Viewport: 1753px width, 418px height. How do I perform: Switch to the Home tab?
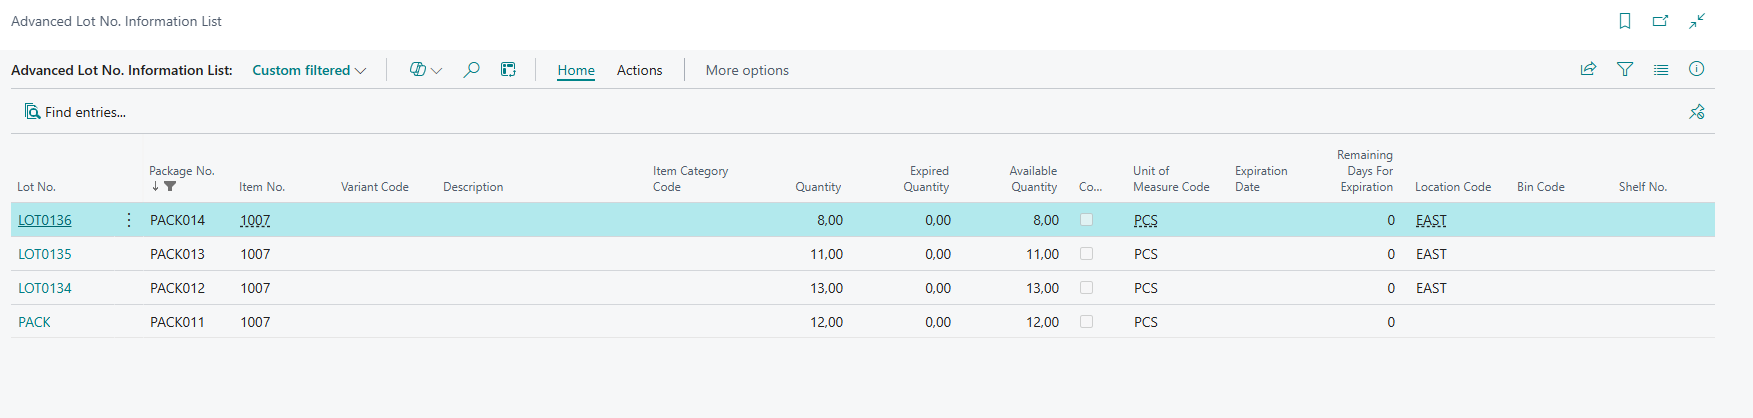(x=576, y=70)
